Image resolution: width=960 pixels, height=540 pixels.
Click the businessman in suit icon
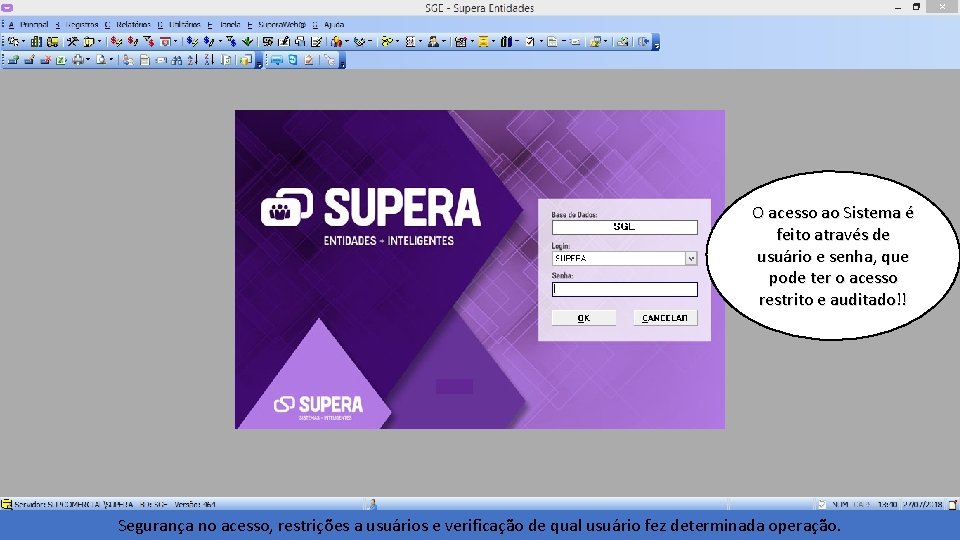[433, 42]
